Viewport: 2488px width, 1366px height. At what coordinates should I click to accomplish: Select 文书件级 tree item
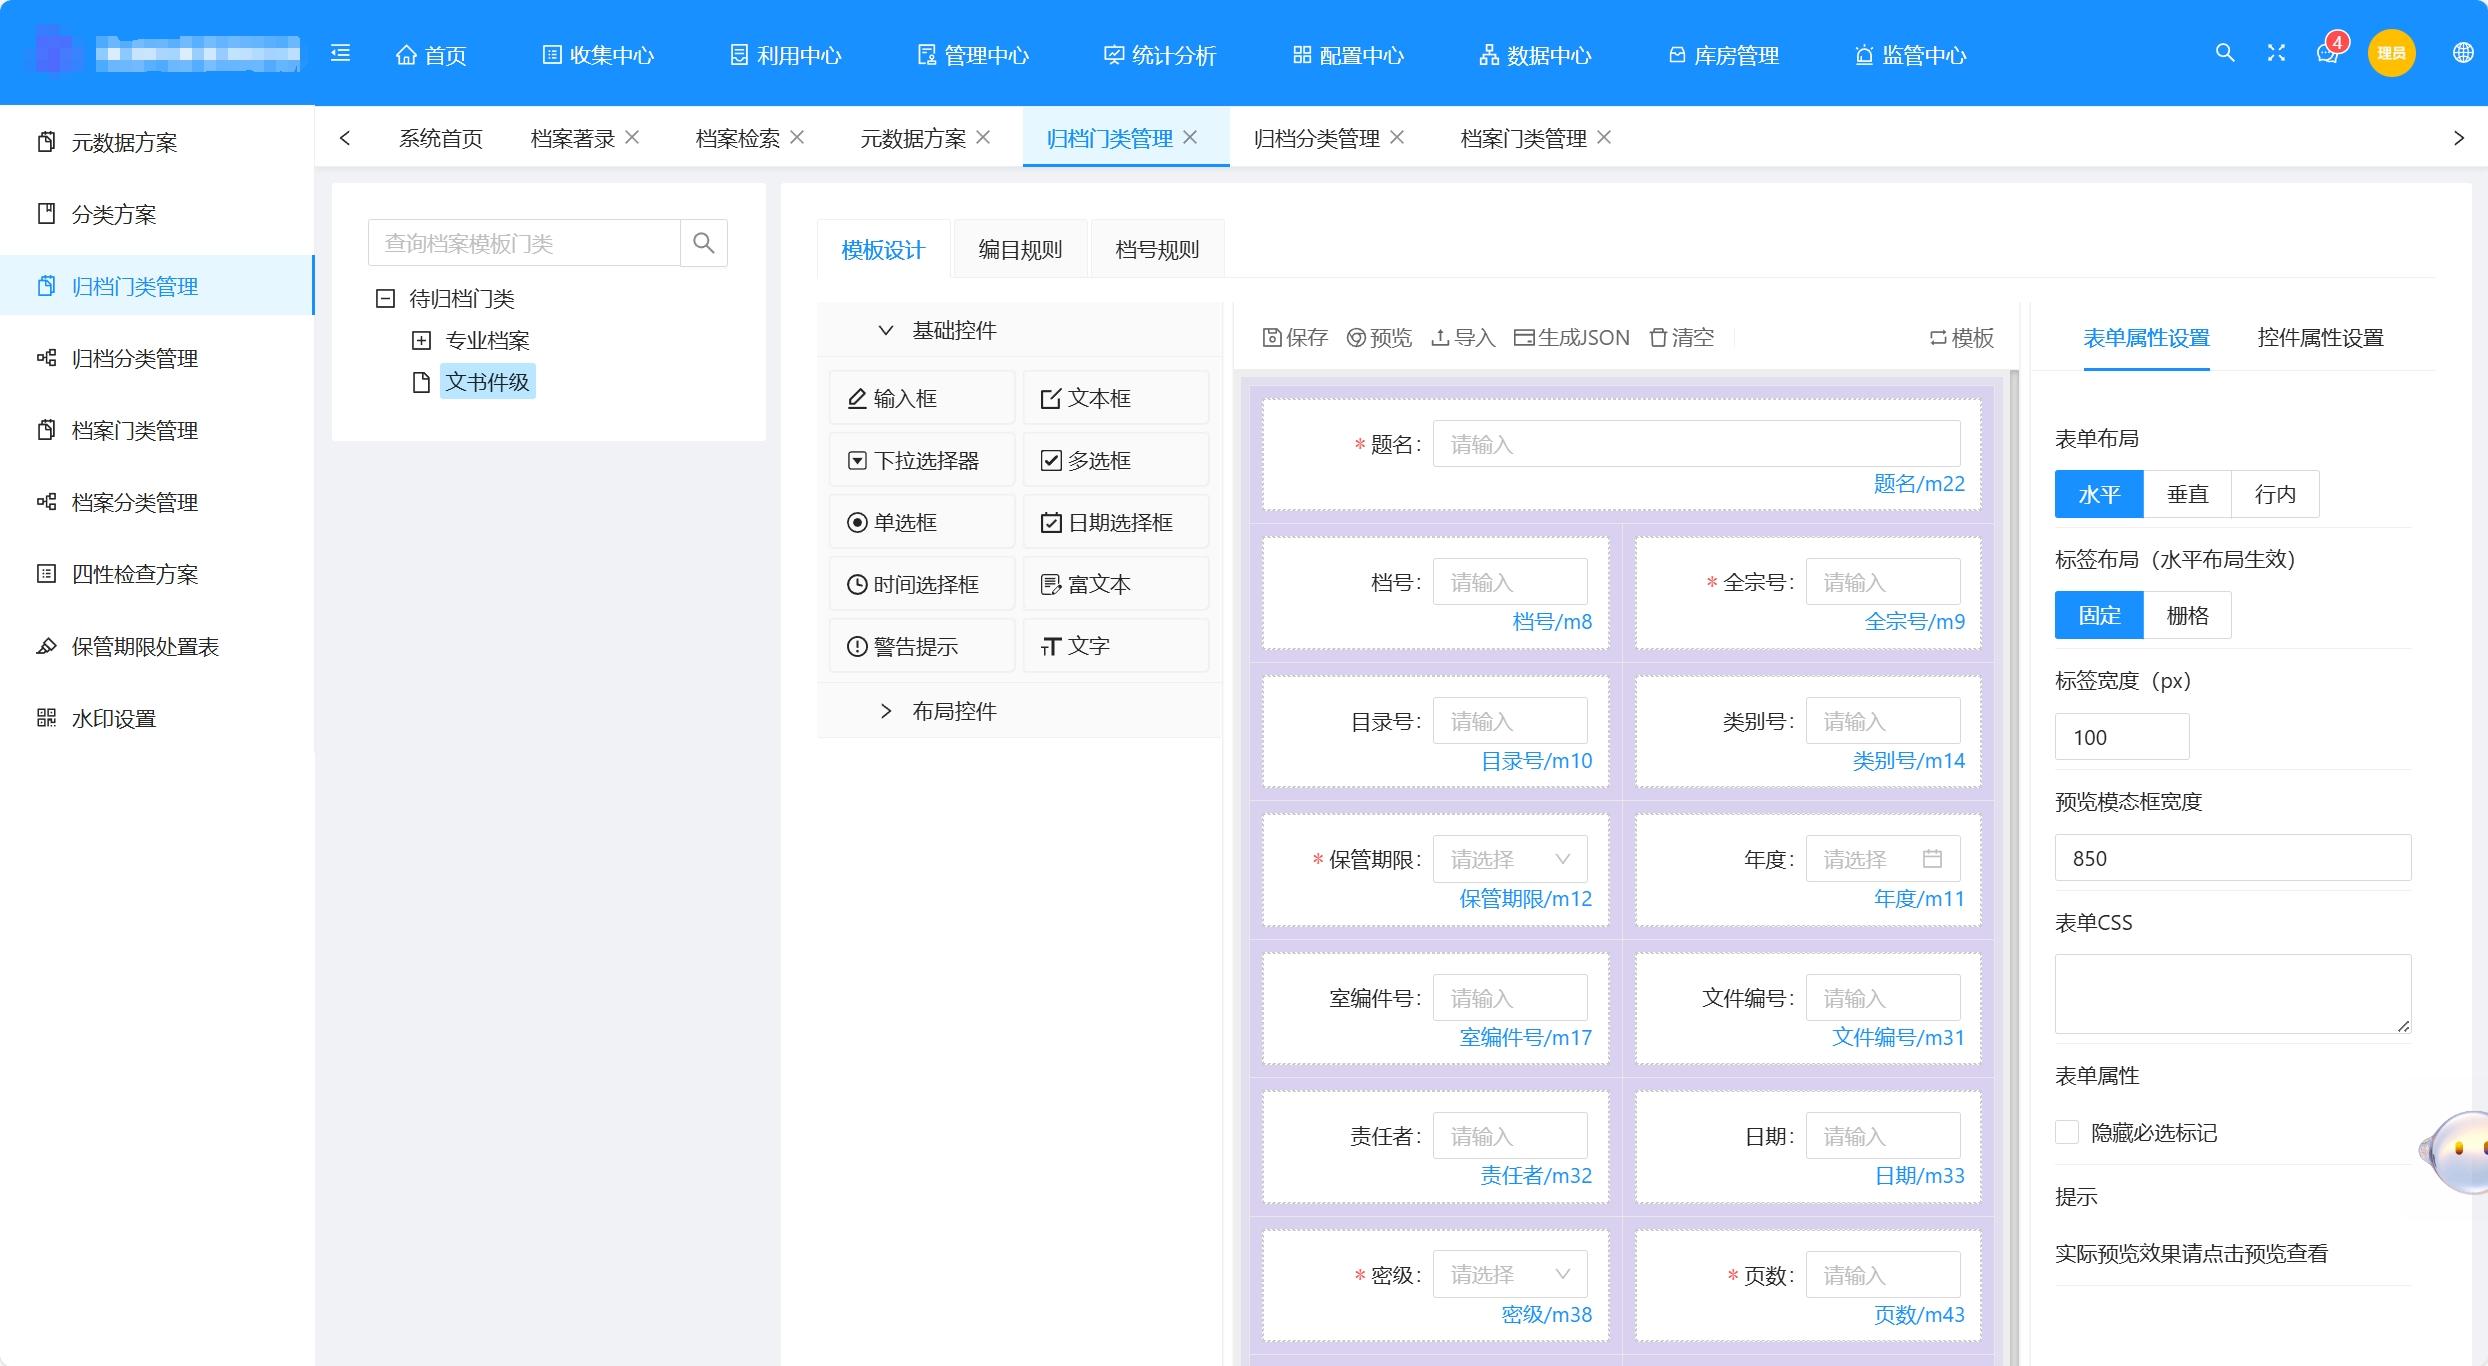tap(487, 382)
